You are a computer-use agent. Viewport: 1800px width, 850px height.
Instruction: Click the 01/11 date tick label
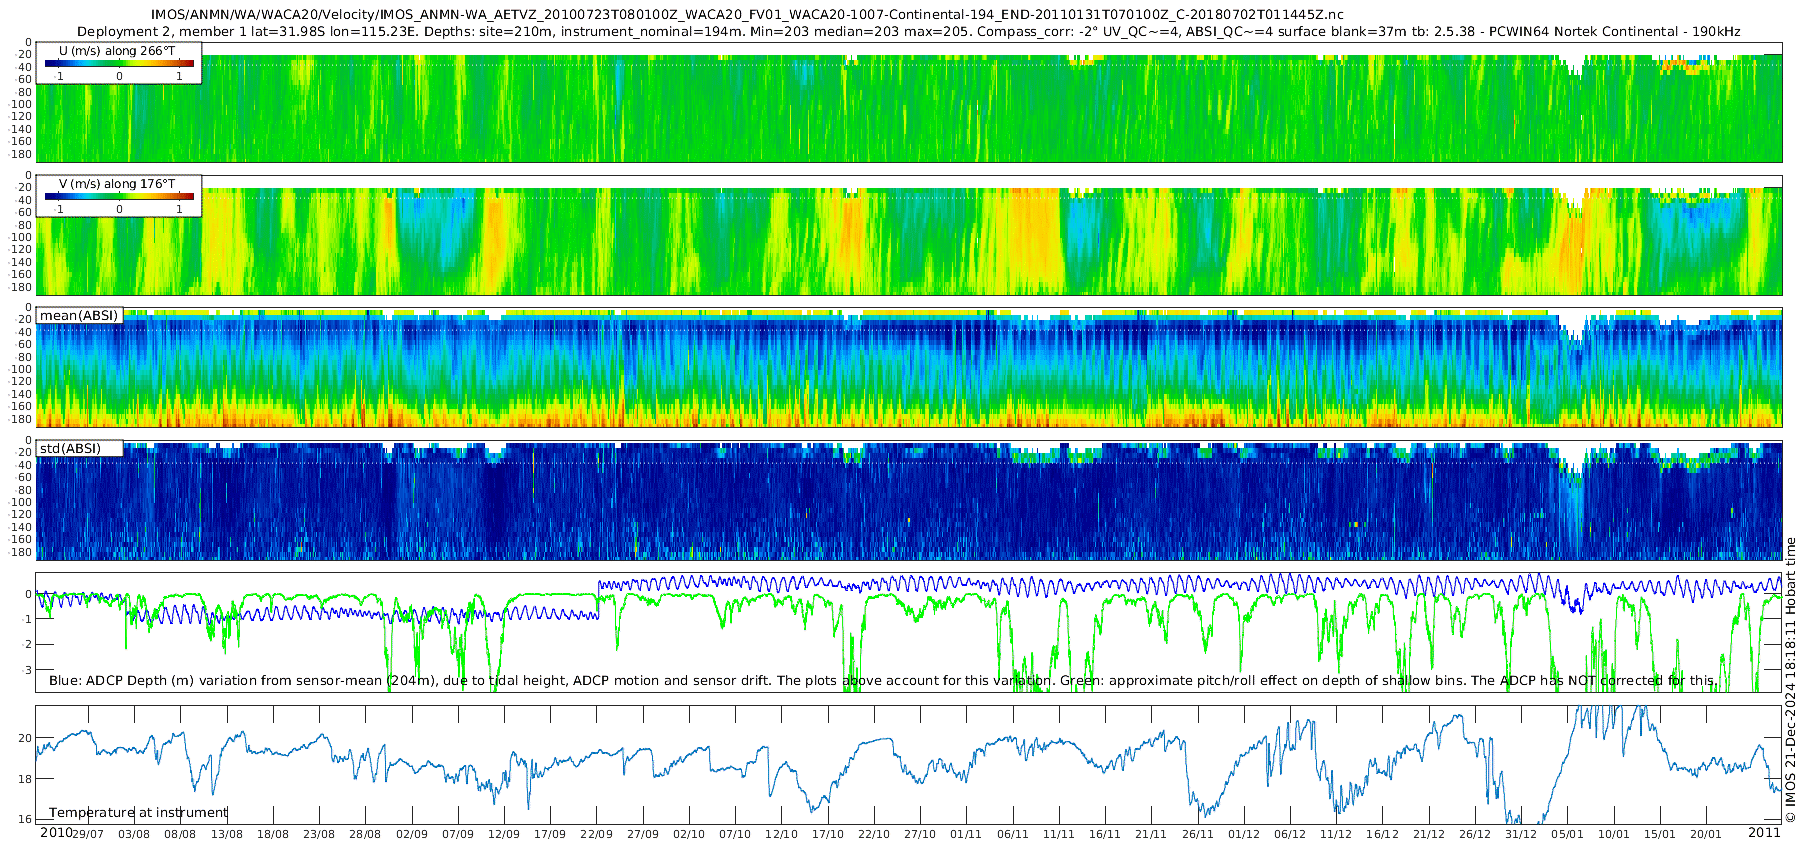[966, 835]
